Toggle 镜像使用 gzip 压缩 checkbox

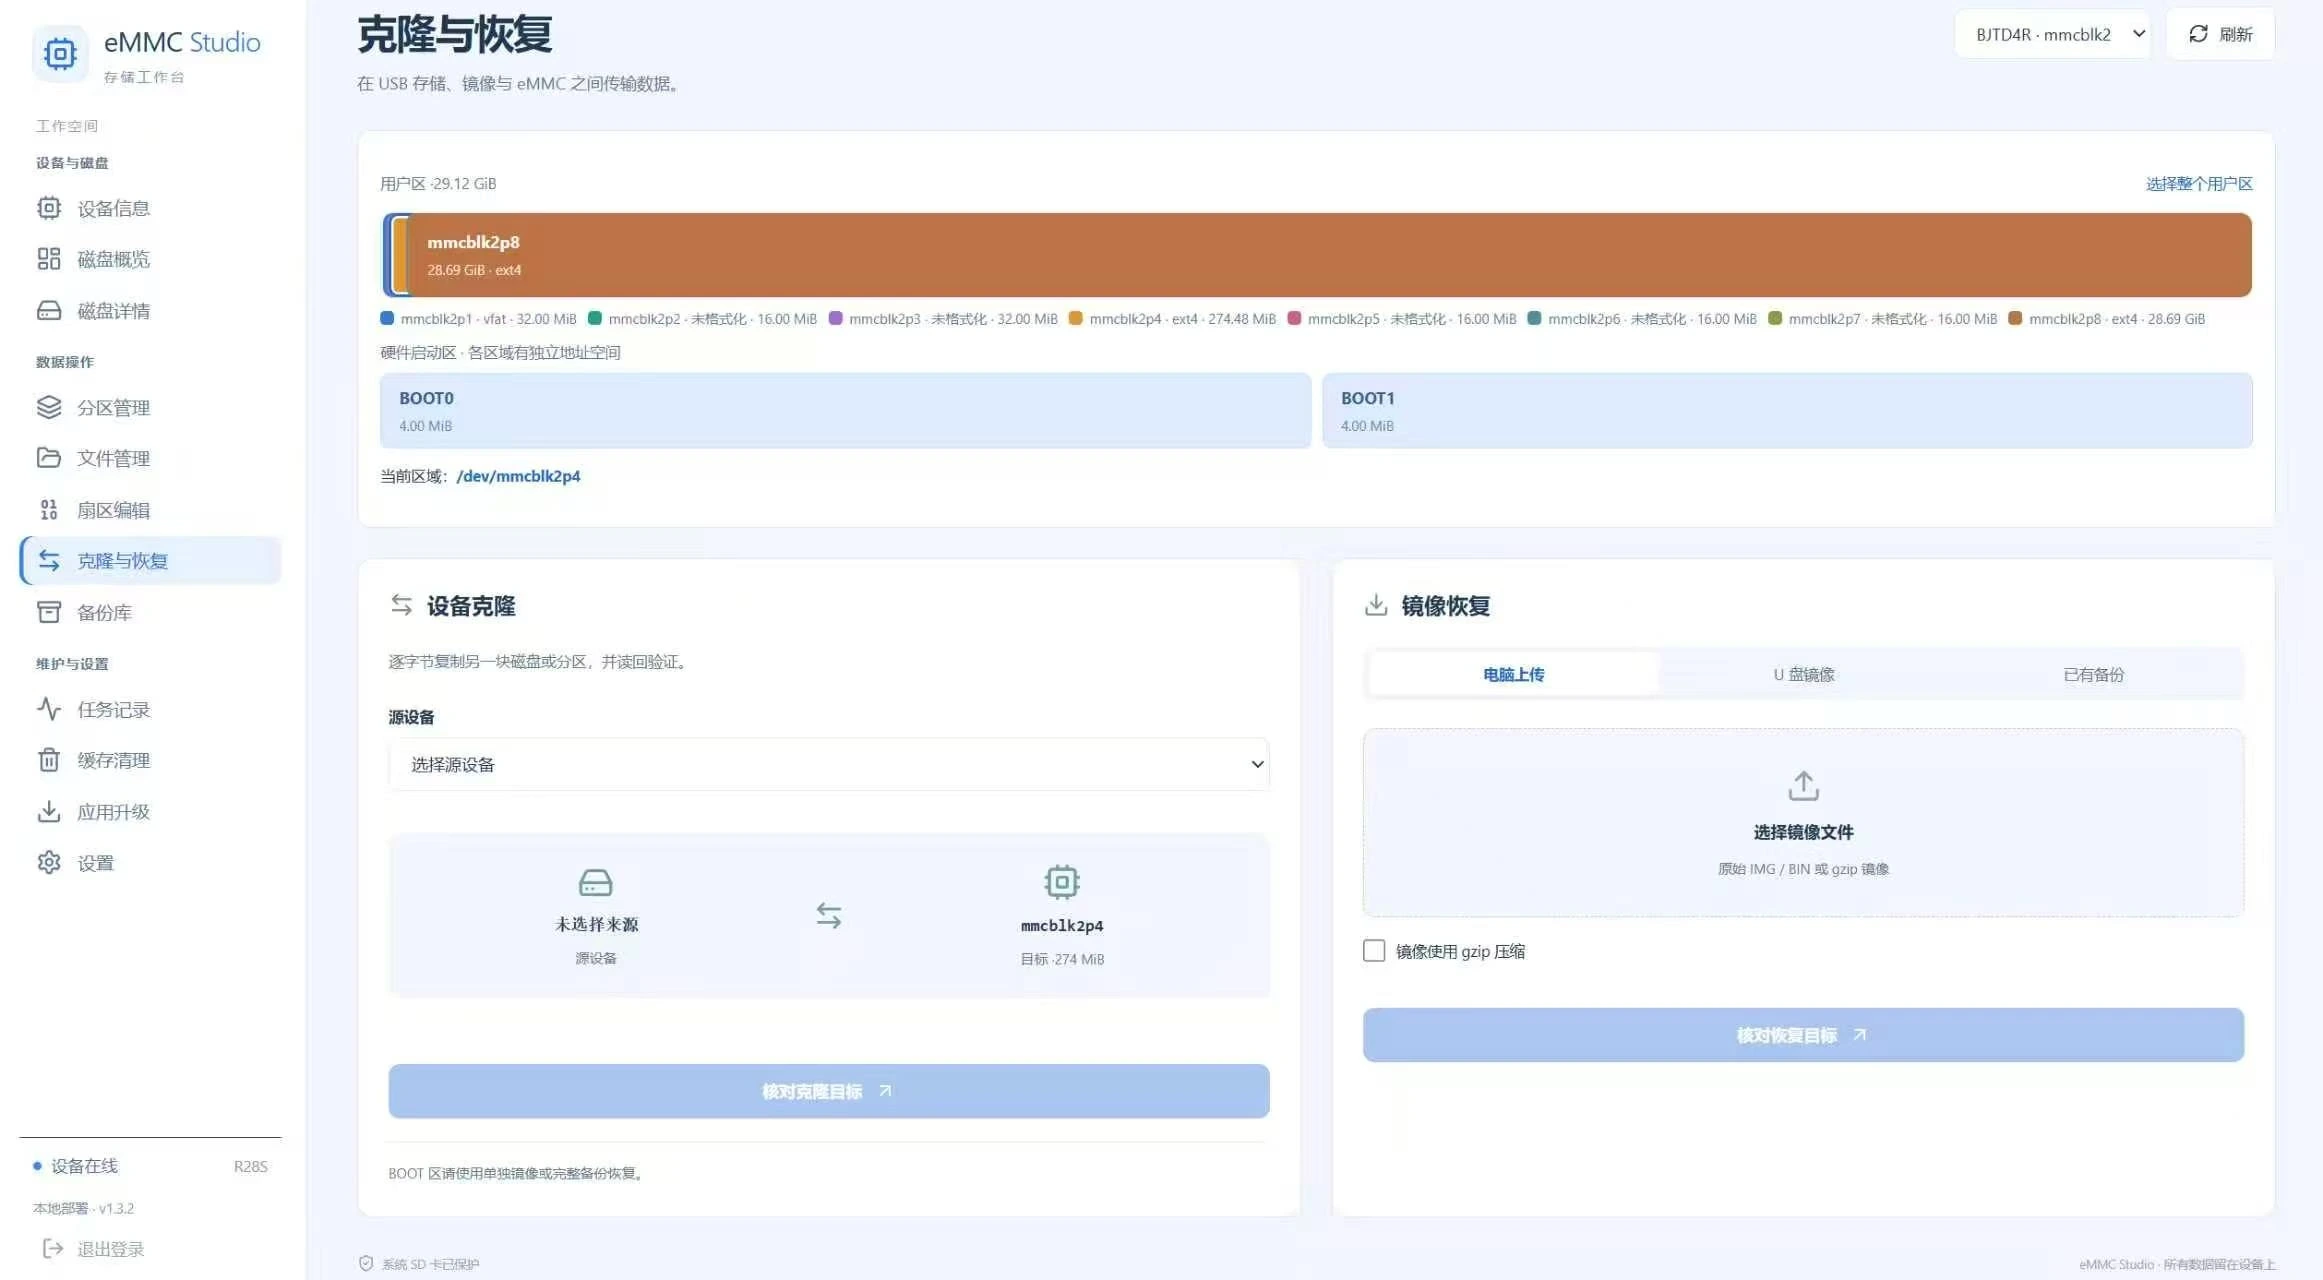click(x=1374, y=950)
